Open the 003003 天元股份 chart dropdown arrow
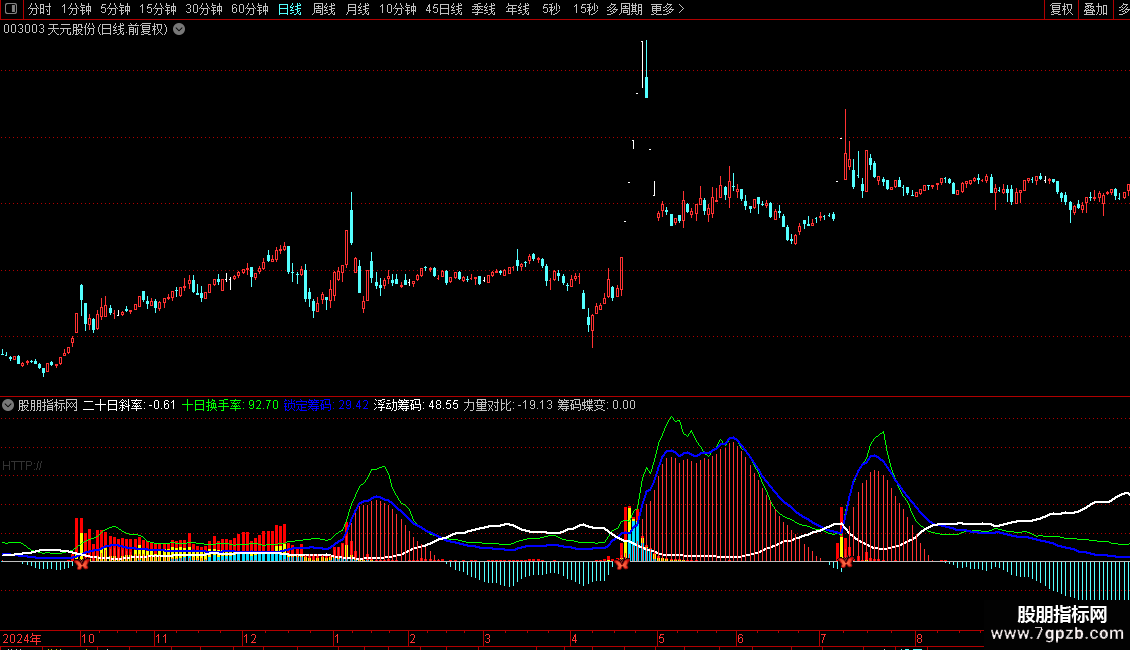Viewport: 1130px width, 650px height. (x=179, y=29)
